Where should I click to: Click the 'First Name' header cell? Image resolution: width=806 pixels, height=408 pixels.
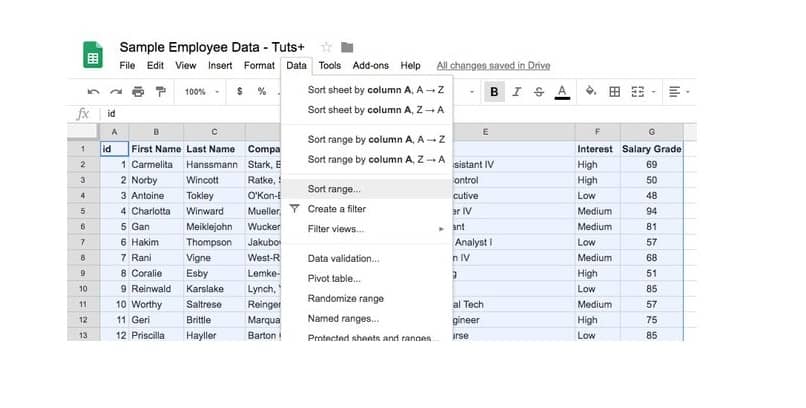tap(156, 149)
